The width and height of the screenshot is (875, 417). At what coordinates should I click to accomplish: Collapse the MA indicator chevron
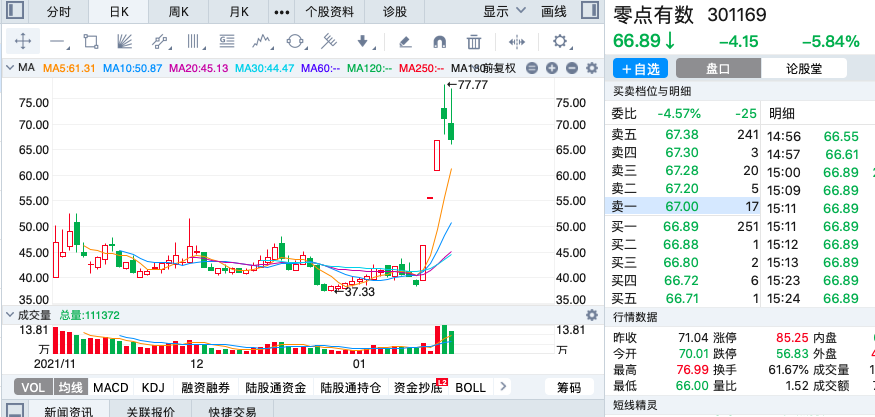point(9,68)
